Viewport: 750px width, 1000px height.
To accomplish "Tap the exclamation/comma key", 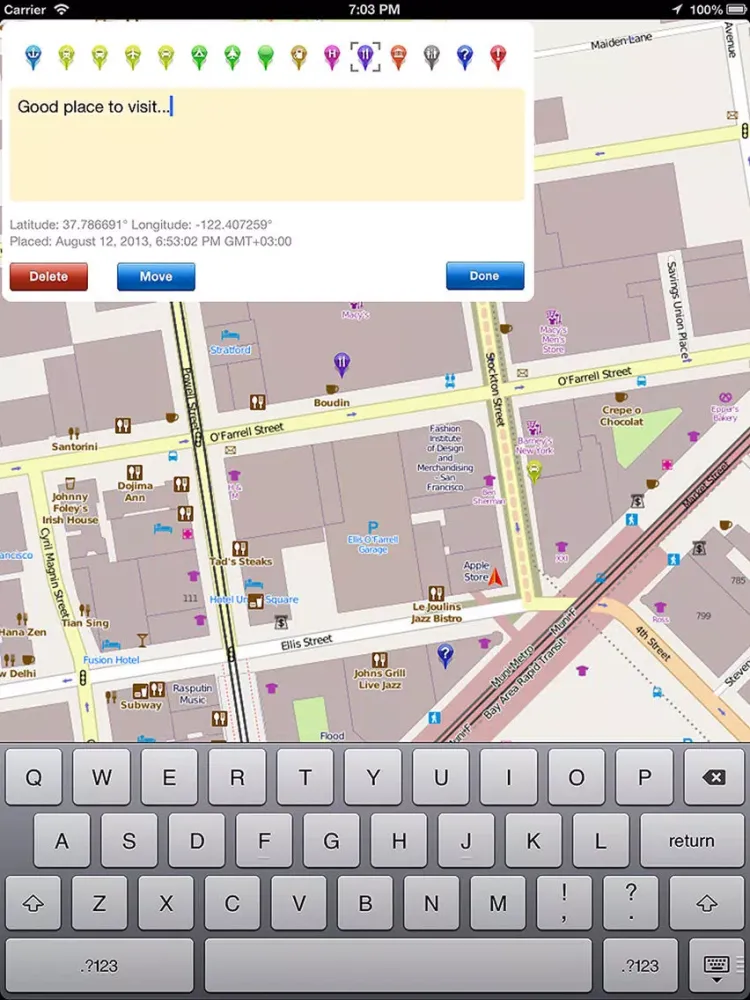I will 564,903.
